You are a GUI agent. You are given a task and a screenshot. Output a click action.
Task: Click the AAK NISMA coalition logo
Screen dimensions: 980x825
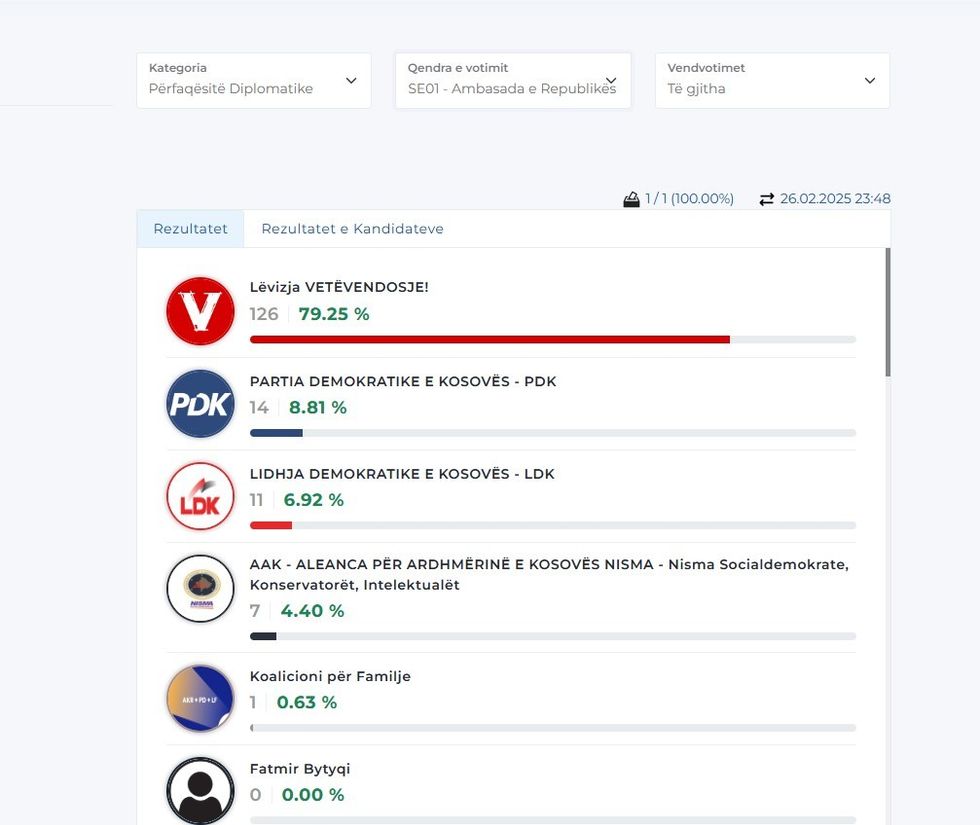coord(200,588)
